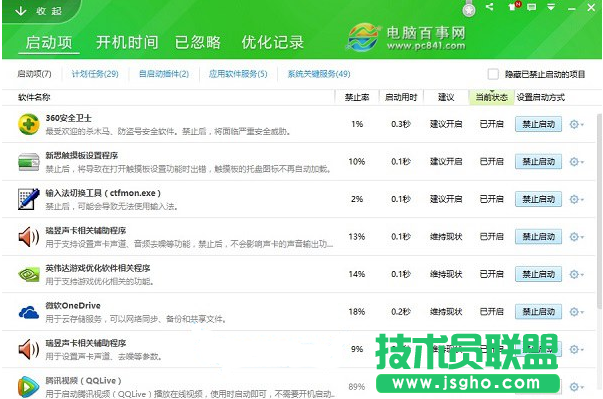The width and height of the screenshot is (603, 399).
Task: Disable startup for 13% 瑞昱声卡 row
Action: coord(538,236)
